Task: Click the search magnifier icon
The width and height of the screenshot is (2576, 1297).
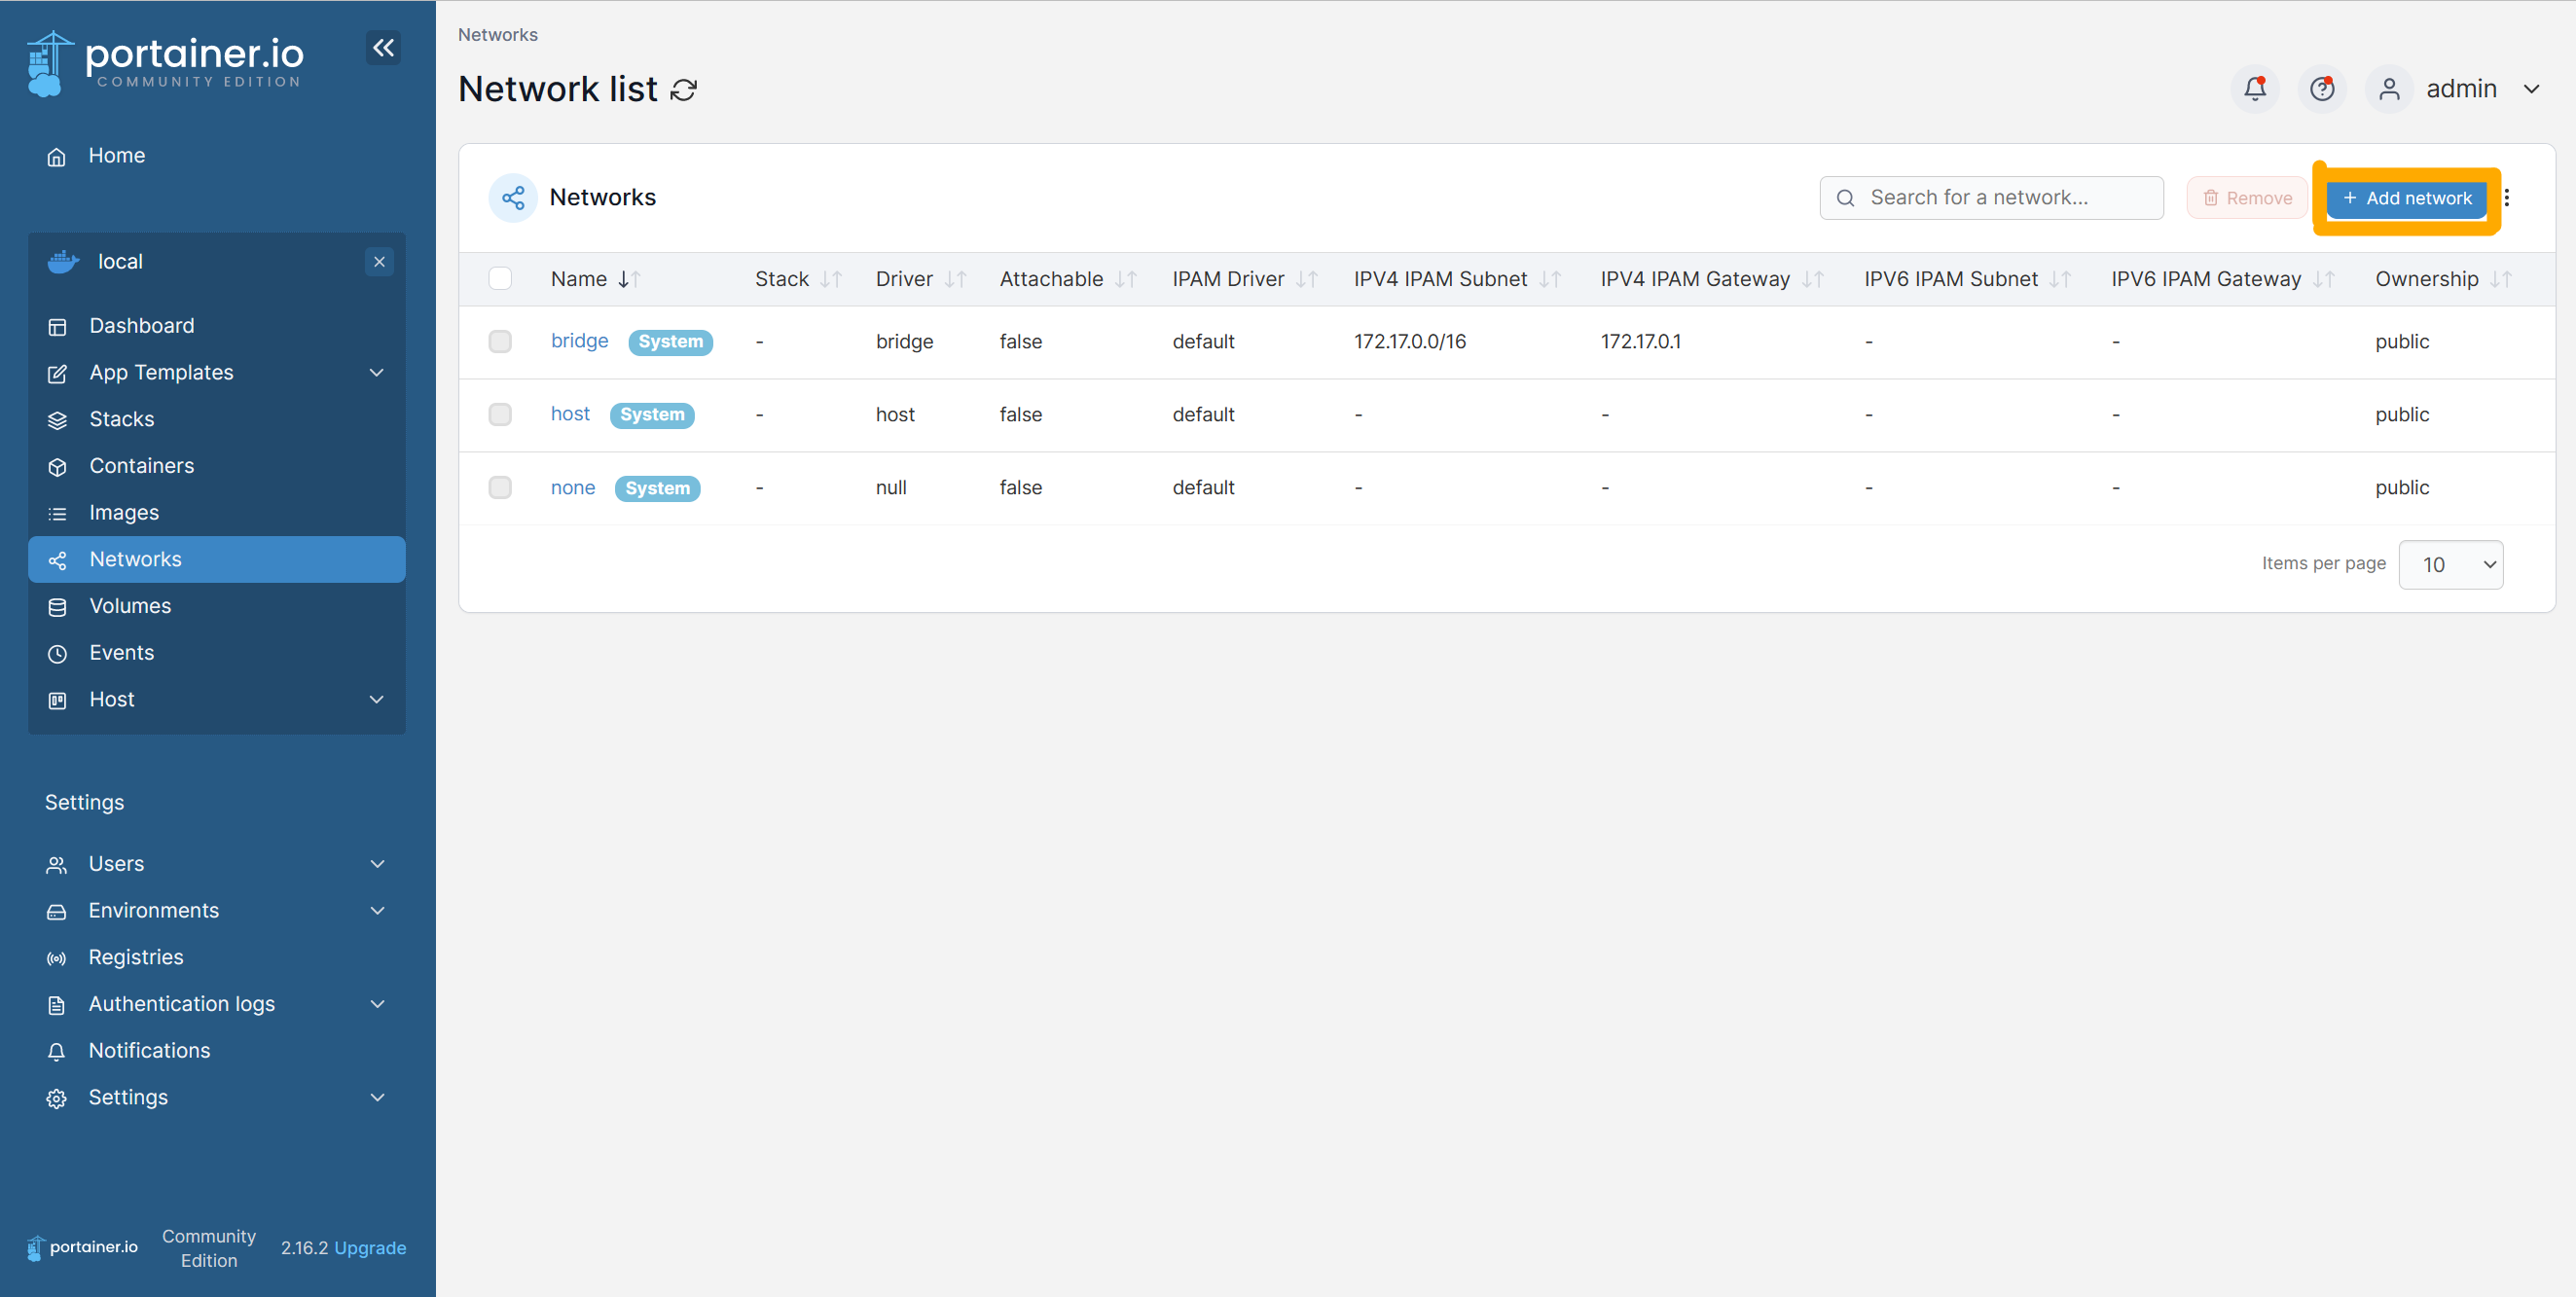Action: coord(1846,198)
